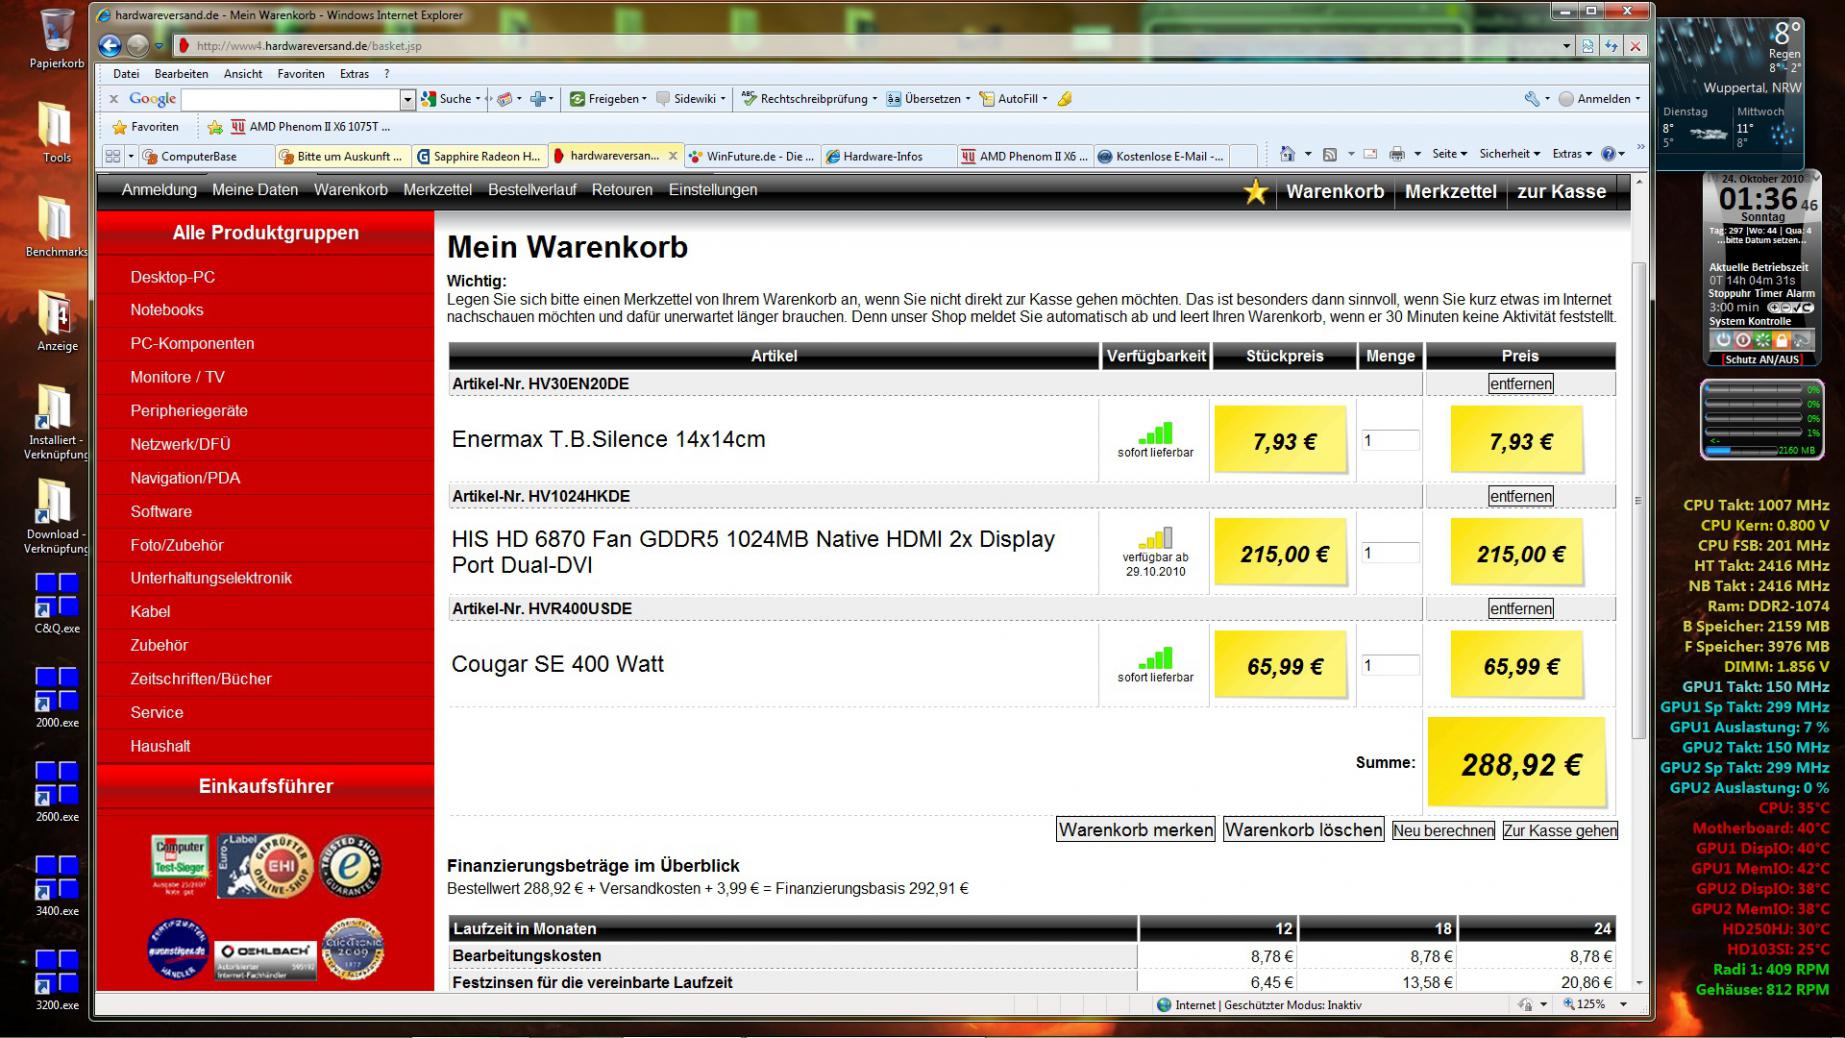Click the yellow highlighter icon in Google toolbar
The height and width of the screenshot is (1038, 1845).
click(x=1065, y=99)
